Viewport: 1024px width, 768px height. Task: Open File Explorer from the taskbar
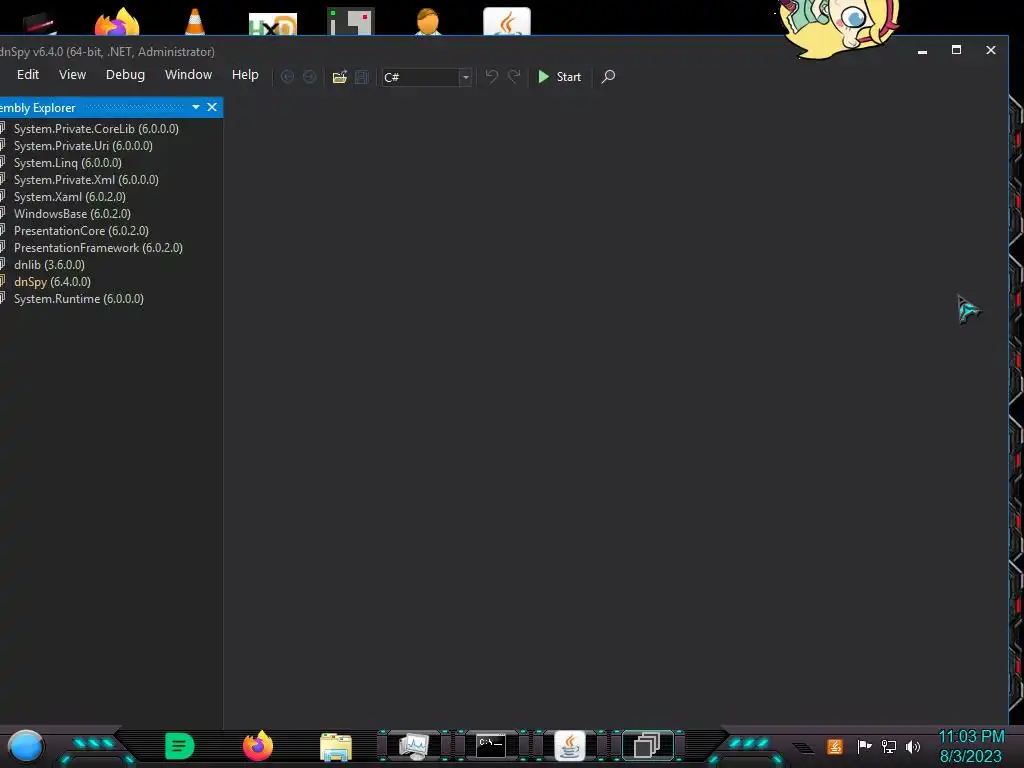[336, 747]
